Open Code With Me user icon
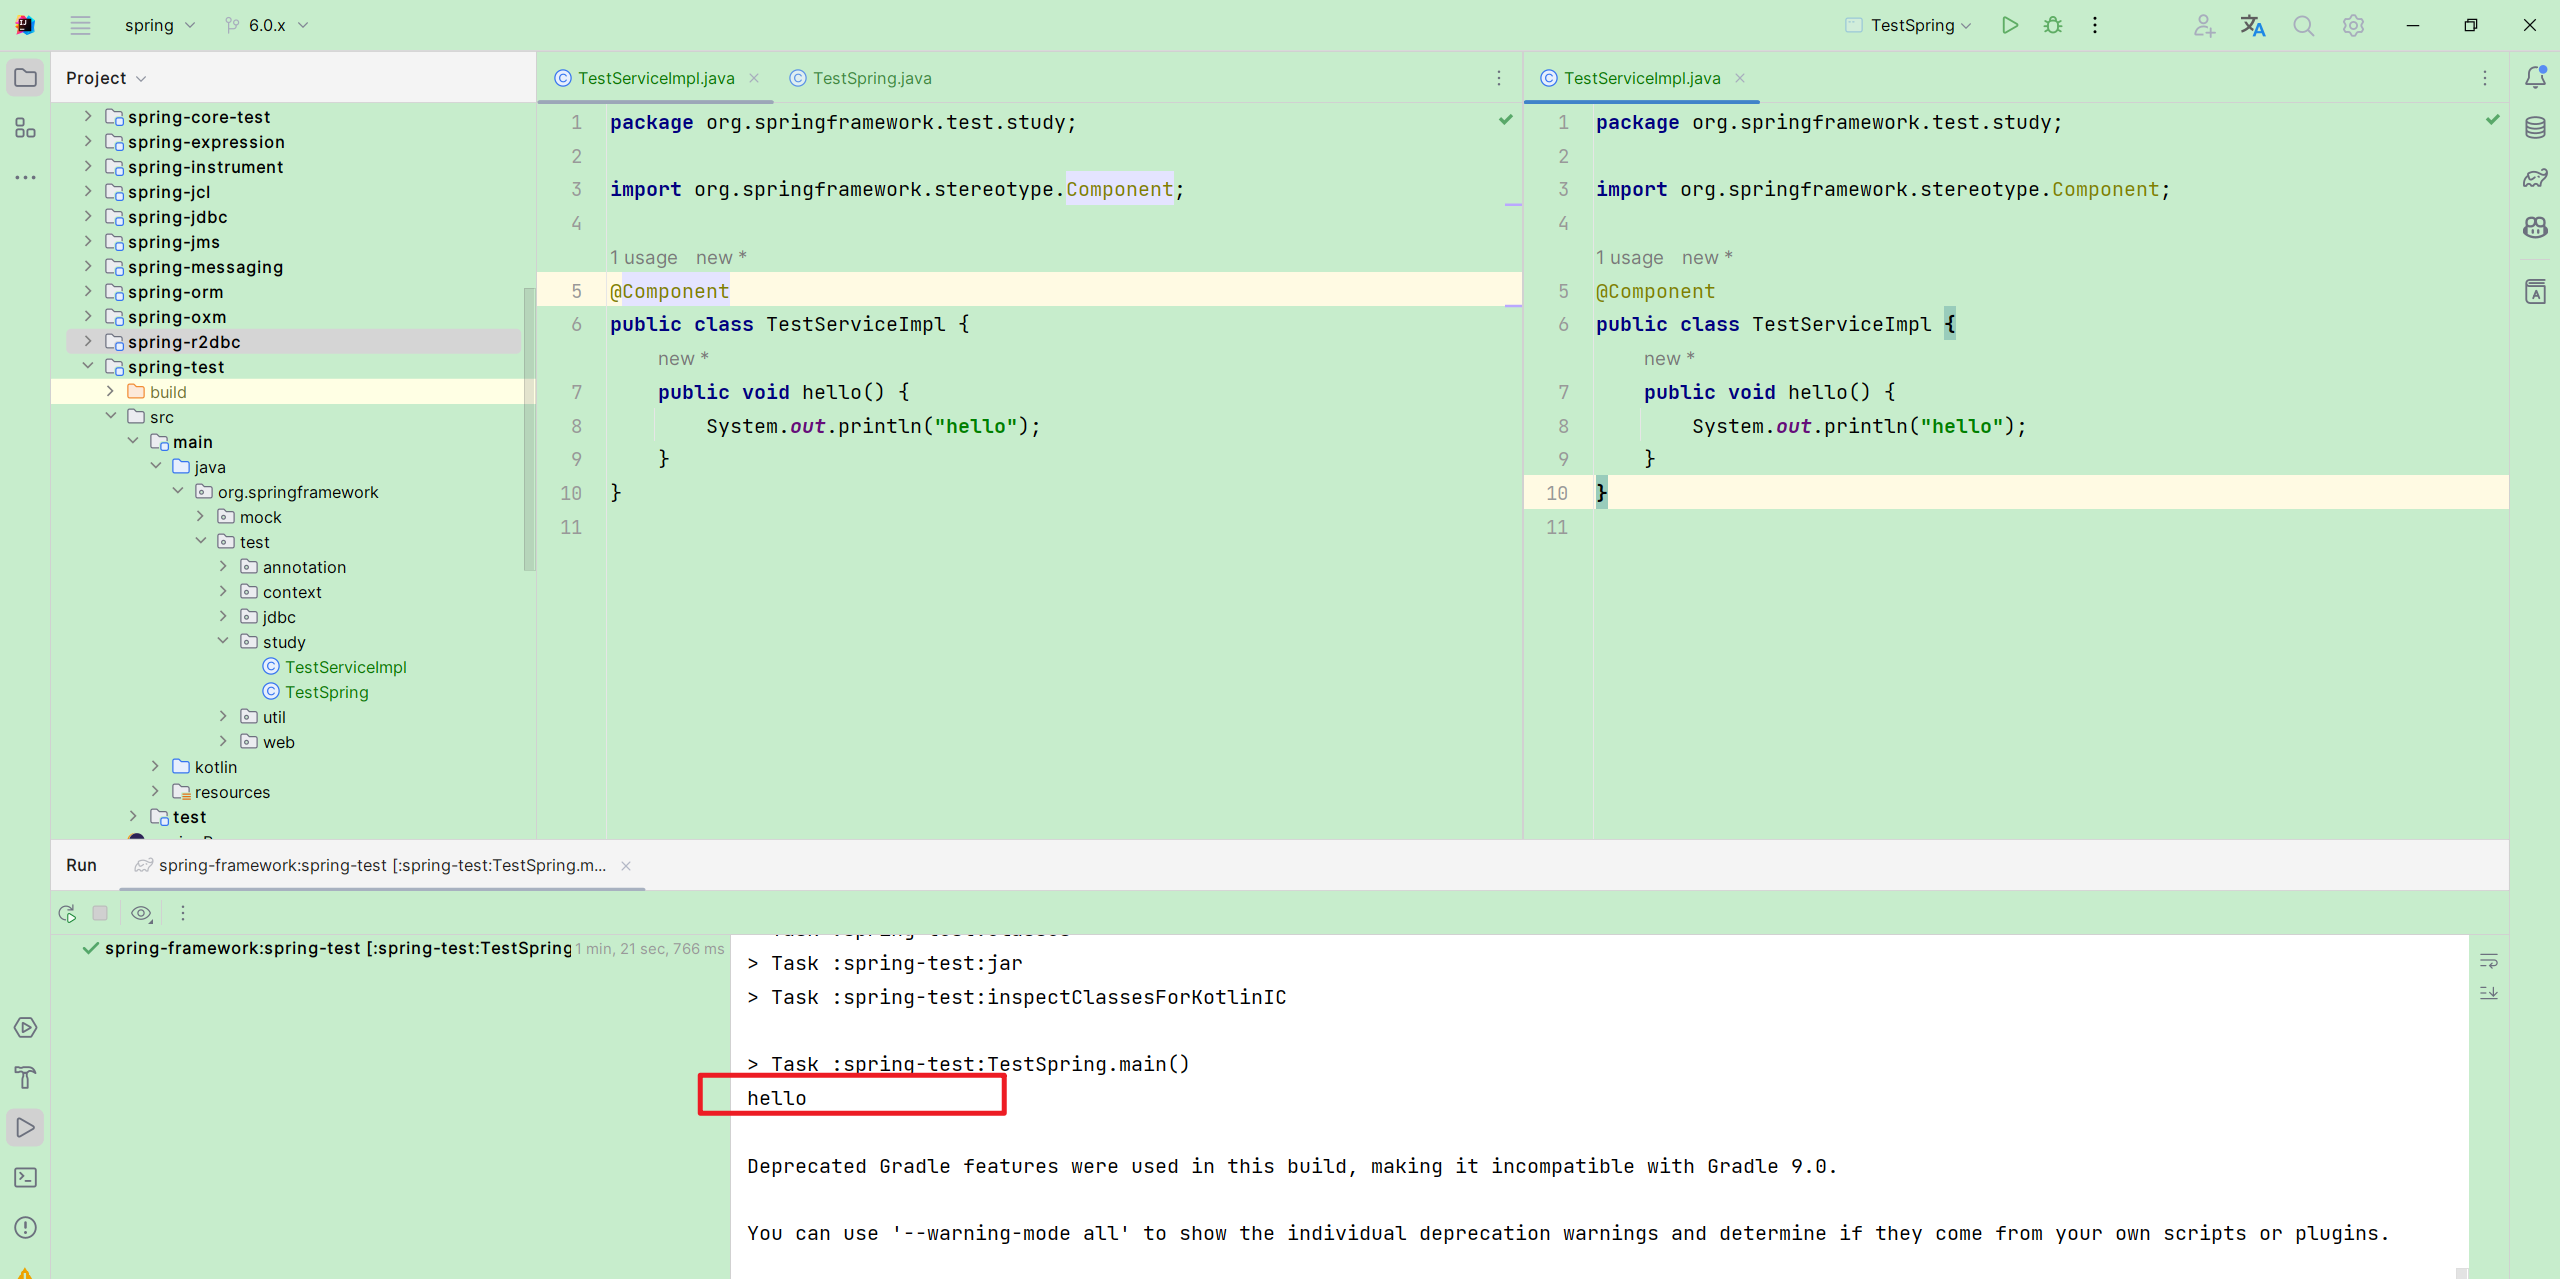The width and height of the screenshot is (2560, 1279). click(2203, 25)
